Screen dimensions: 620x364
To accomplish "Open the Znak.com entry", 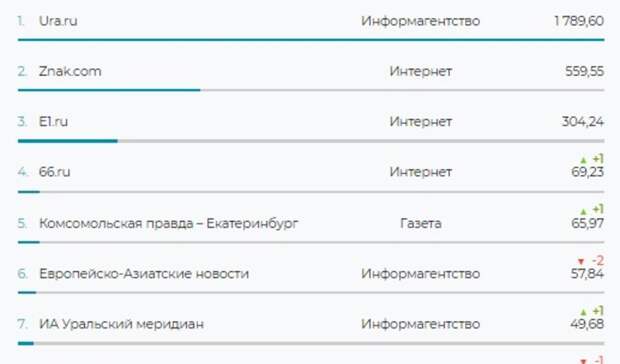I will [x=70, y=72].
